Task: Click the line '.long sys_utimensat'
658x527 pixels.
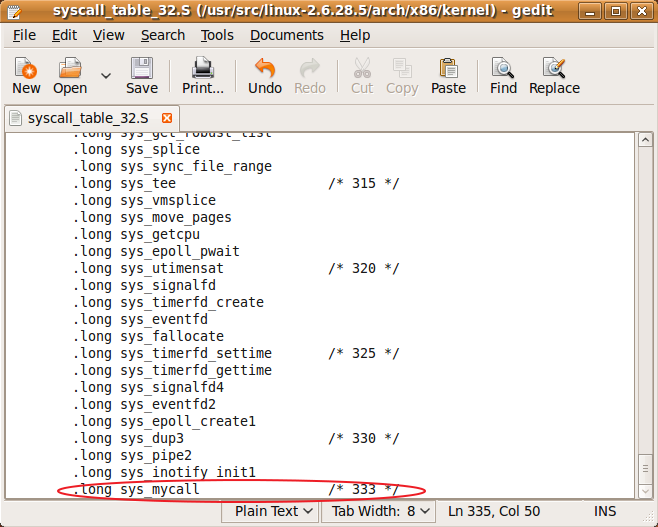Action: pos(148,268)
